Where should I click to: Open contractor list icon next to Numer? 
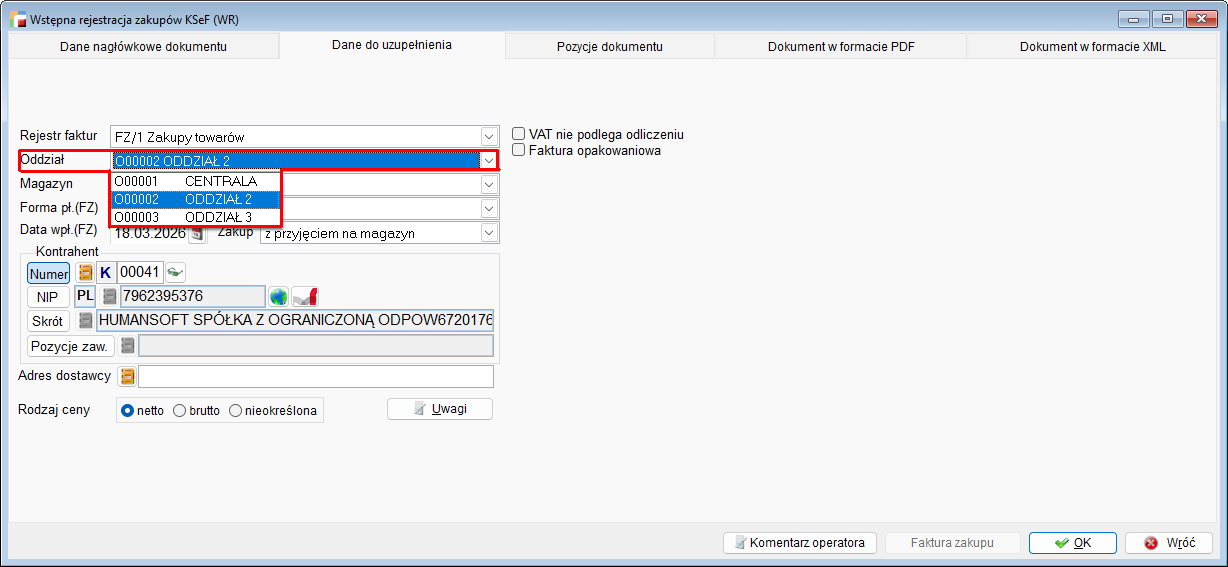click(86, 273)
